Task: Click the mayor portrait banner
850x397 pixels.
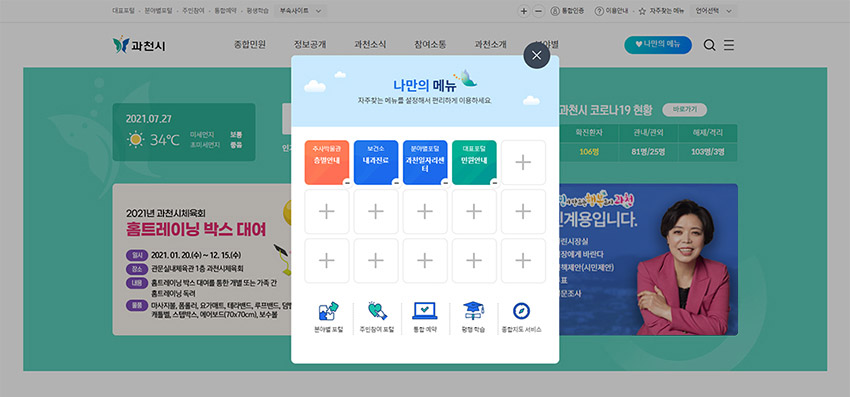Action: pyautogui.click(x=648, y=259)
